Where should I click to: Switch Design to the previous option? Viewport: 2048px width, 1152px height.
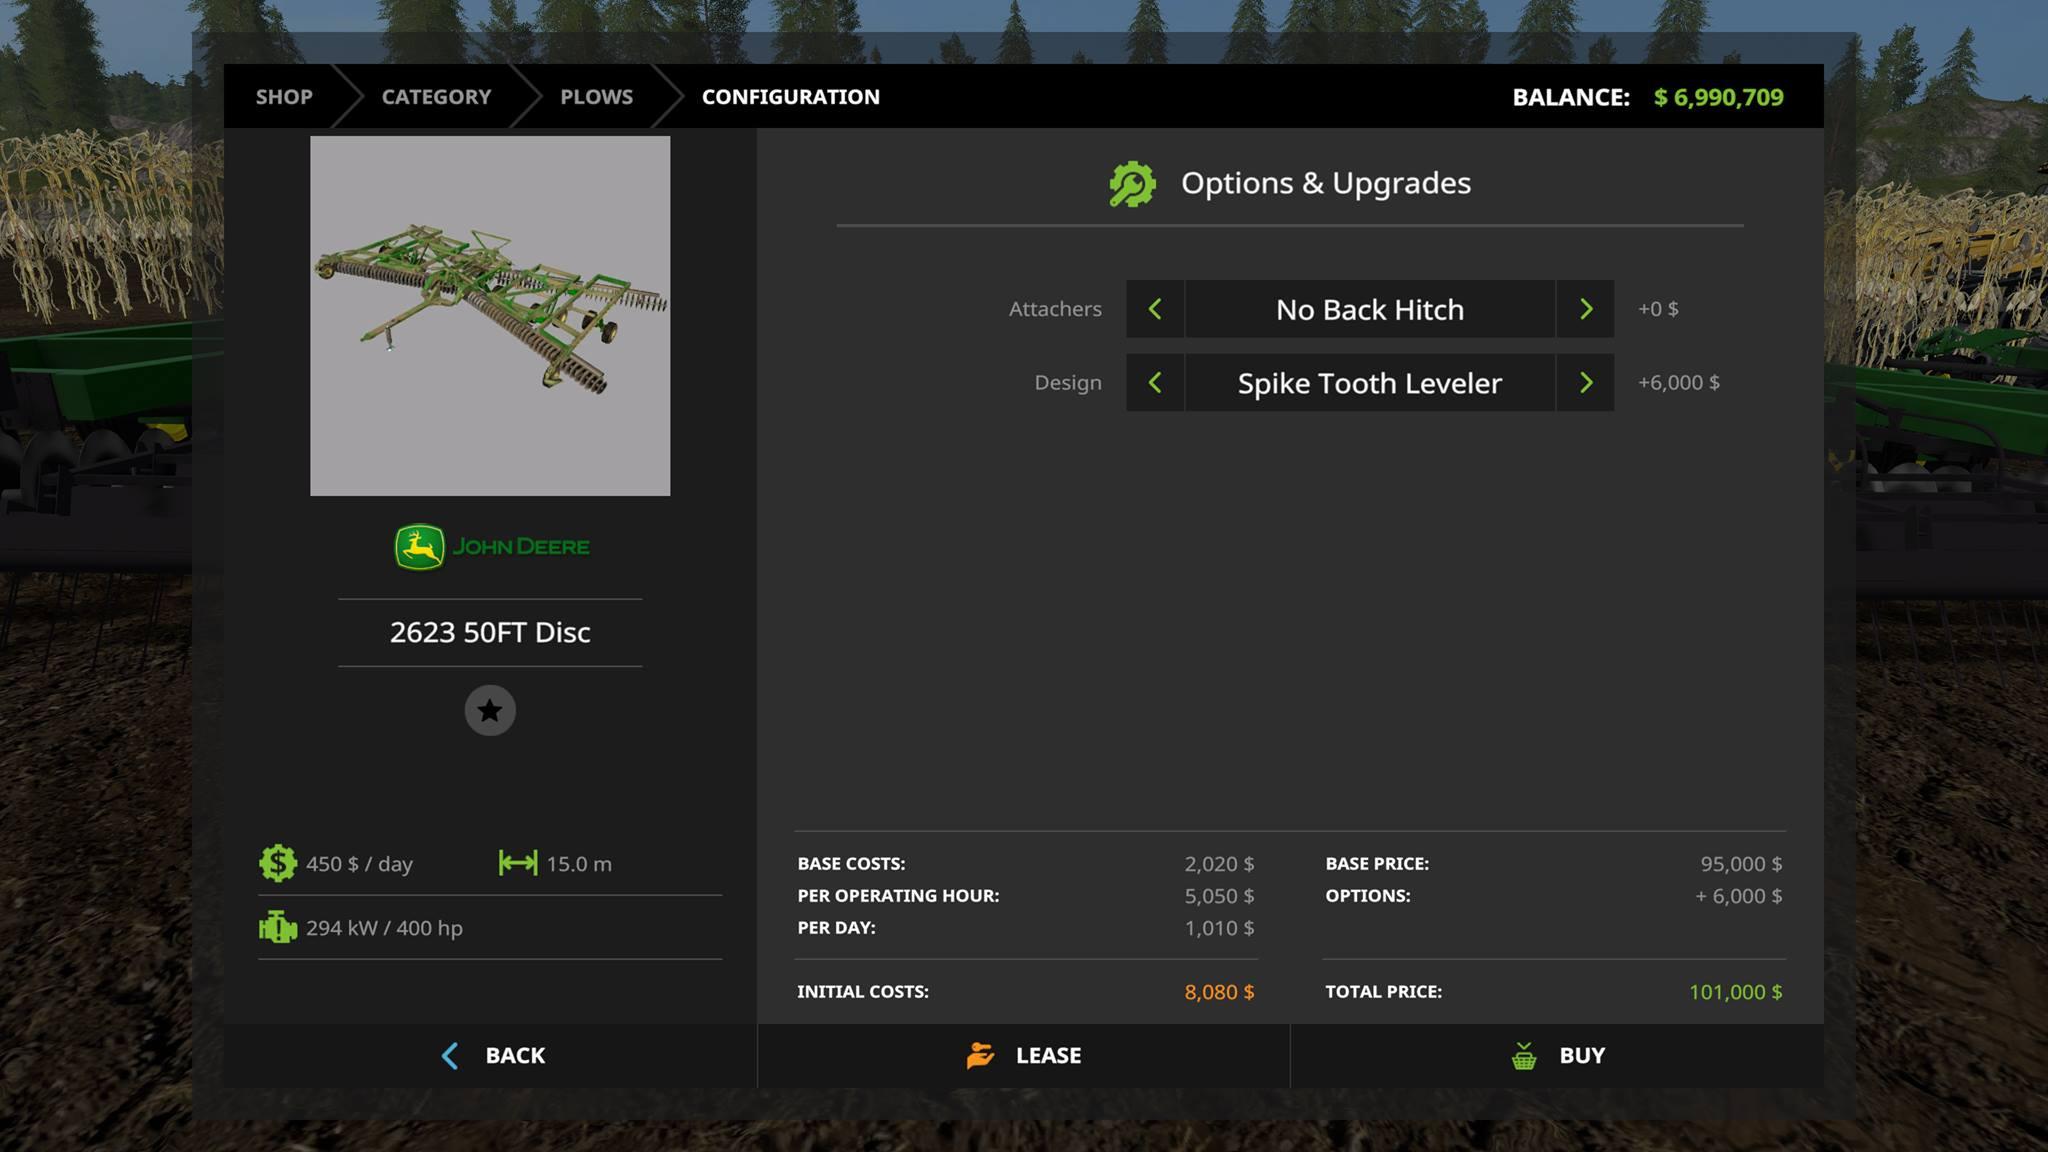tap(1155, 382)
